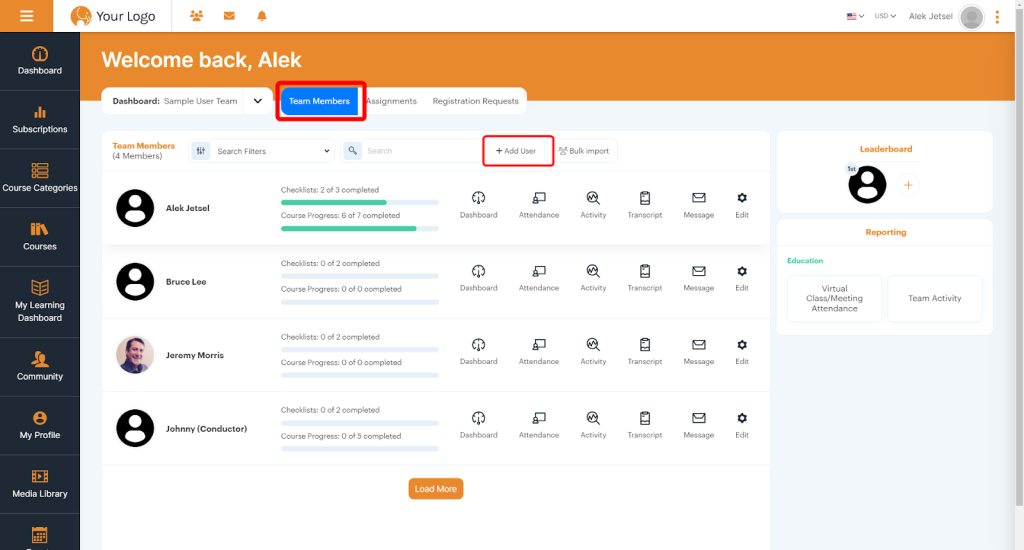Click Alek Jetsel's course progress bar
Screen dimensions: 1024x550
pyautogui.click(x=360, y=229)
